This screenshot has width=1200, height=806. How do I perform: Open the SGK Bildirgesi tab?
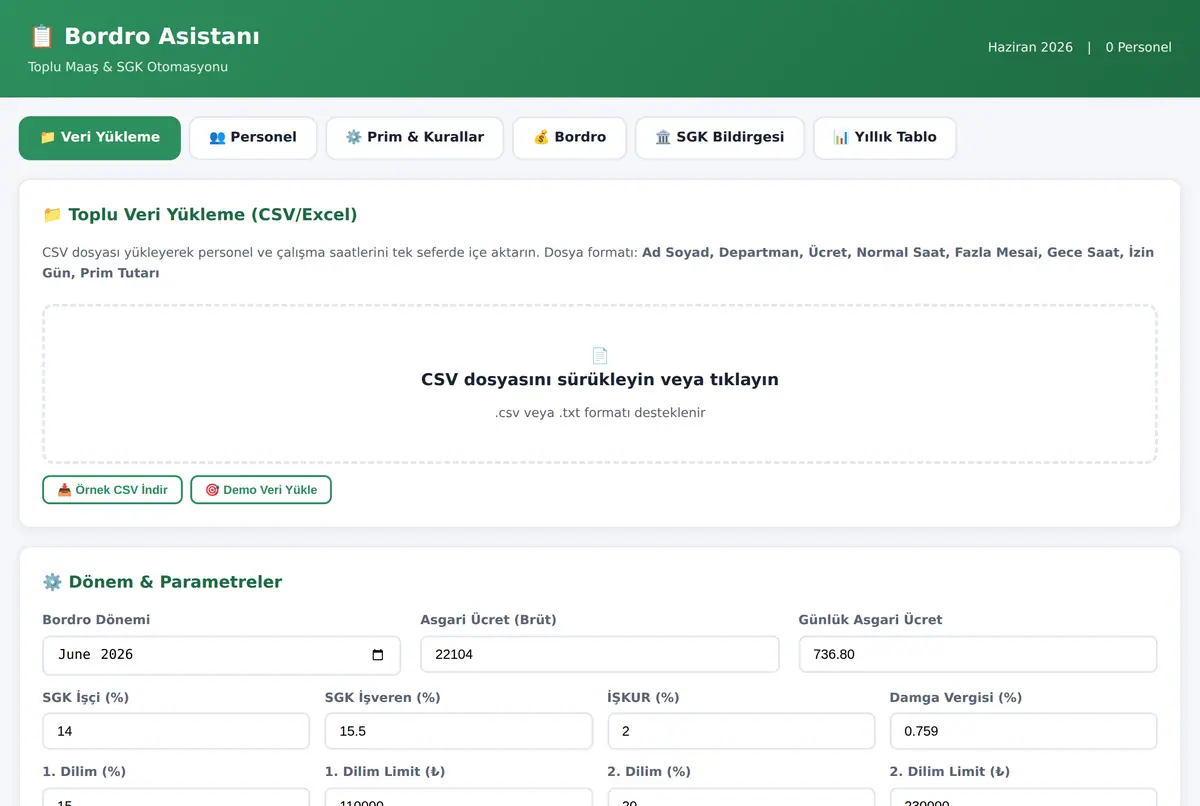(x=720, y=138)
